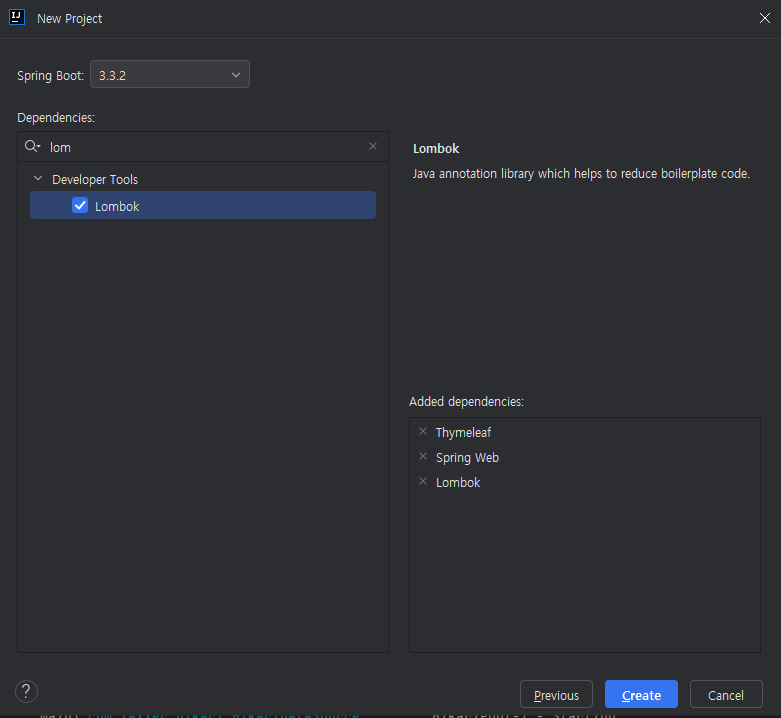Screen dimensions: 781x718
Task: Go back with the Previous button
Action: (x=556, y=694)
